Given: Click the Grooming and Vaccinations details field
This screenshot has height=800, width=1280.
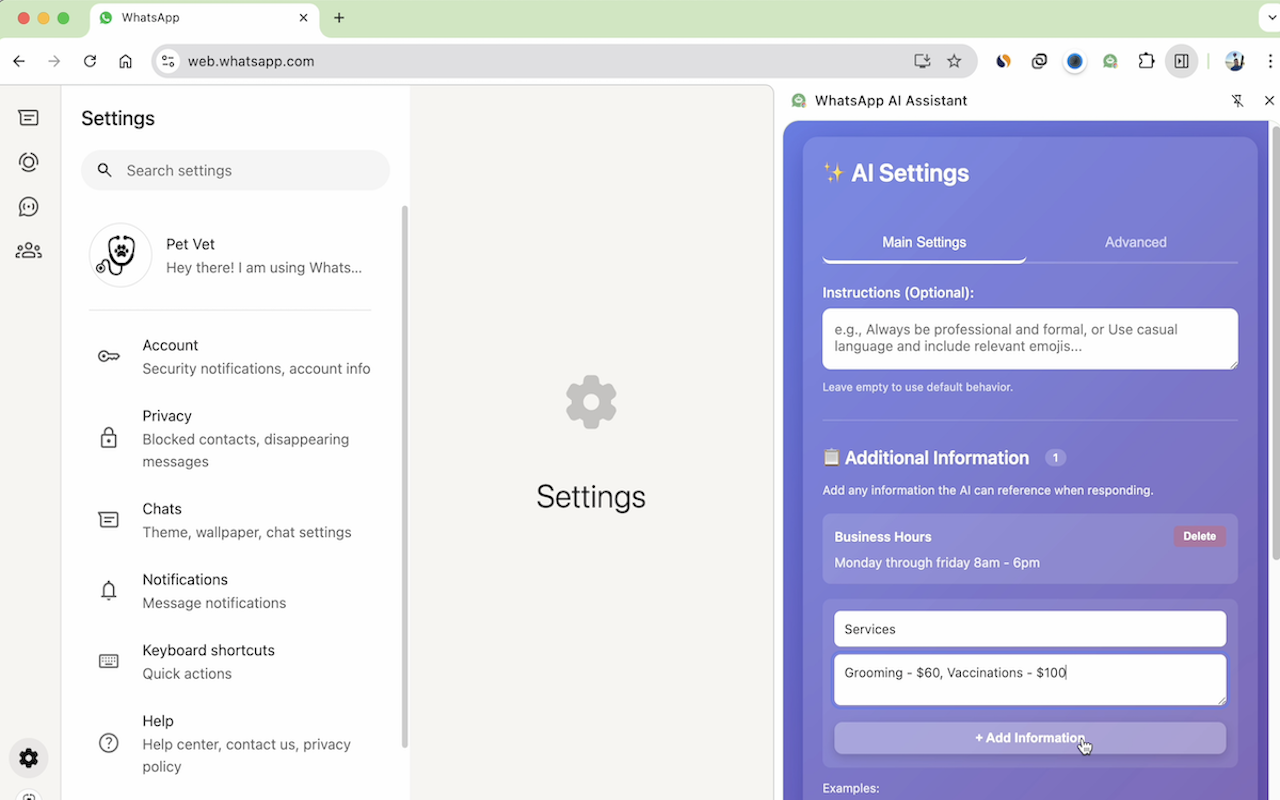Looking at the screenshot, I should coord(1030,680).
